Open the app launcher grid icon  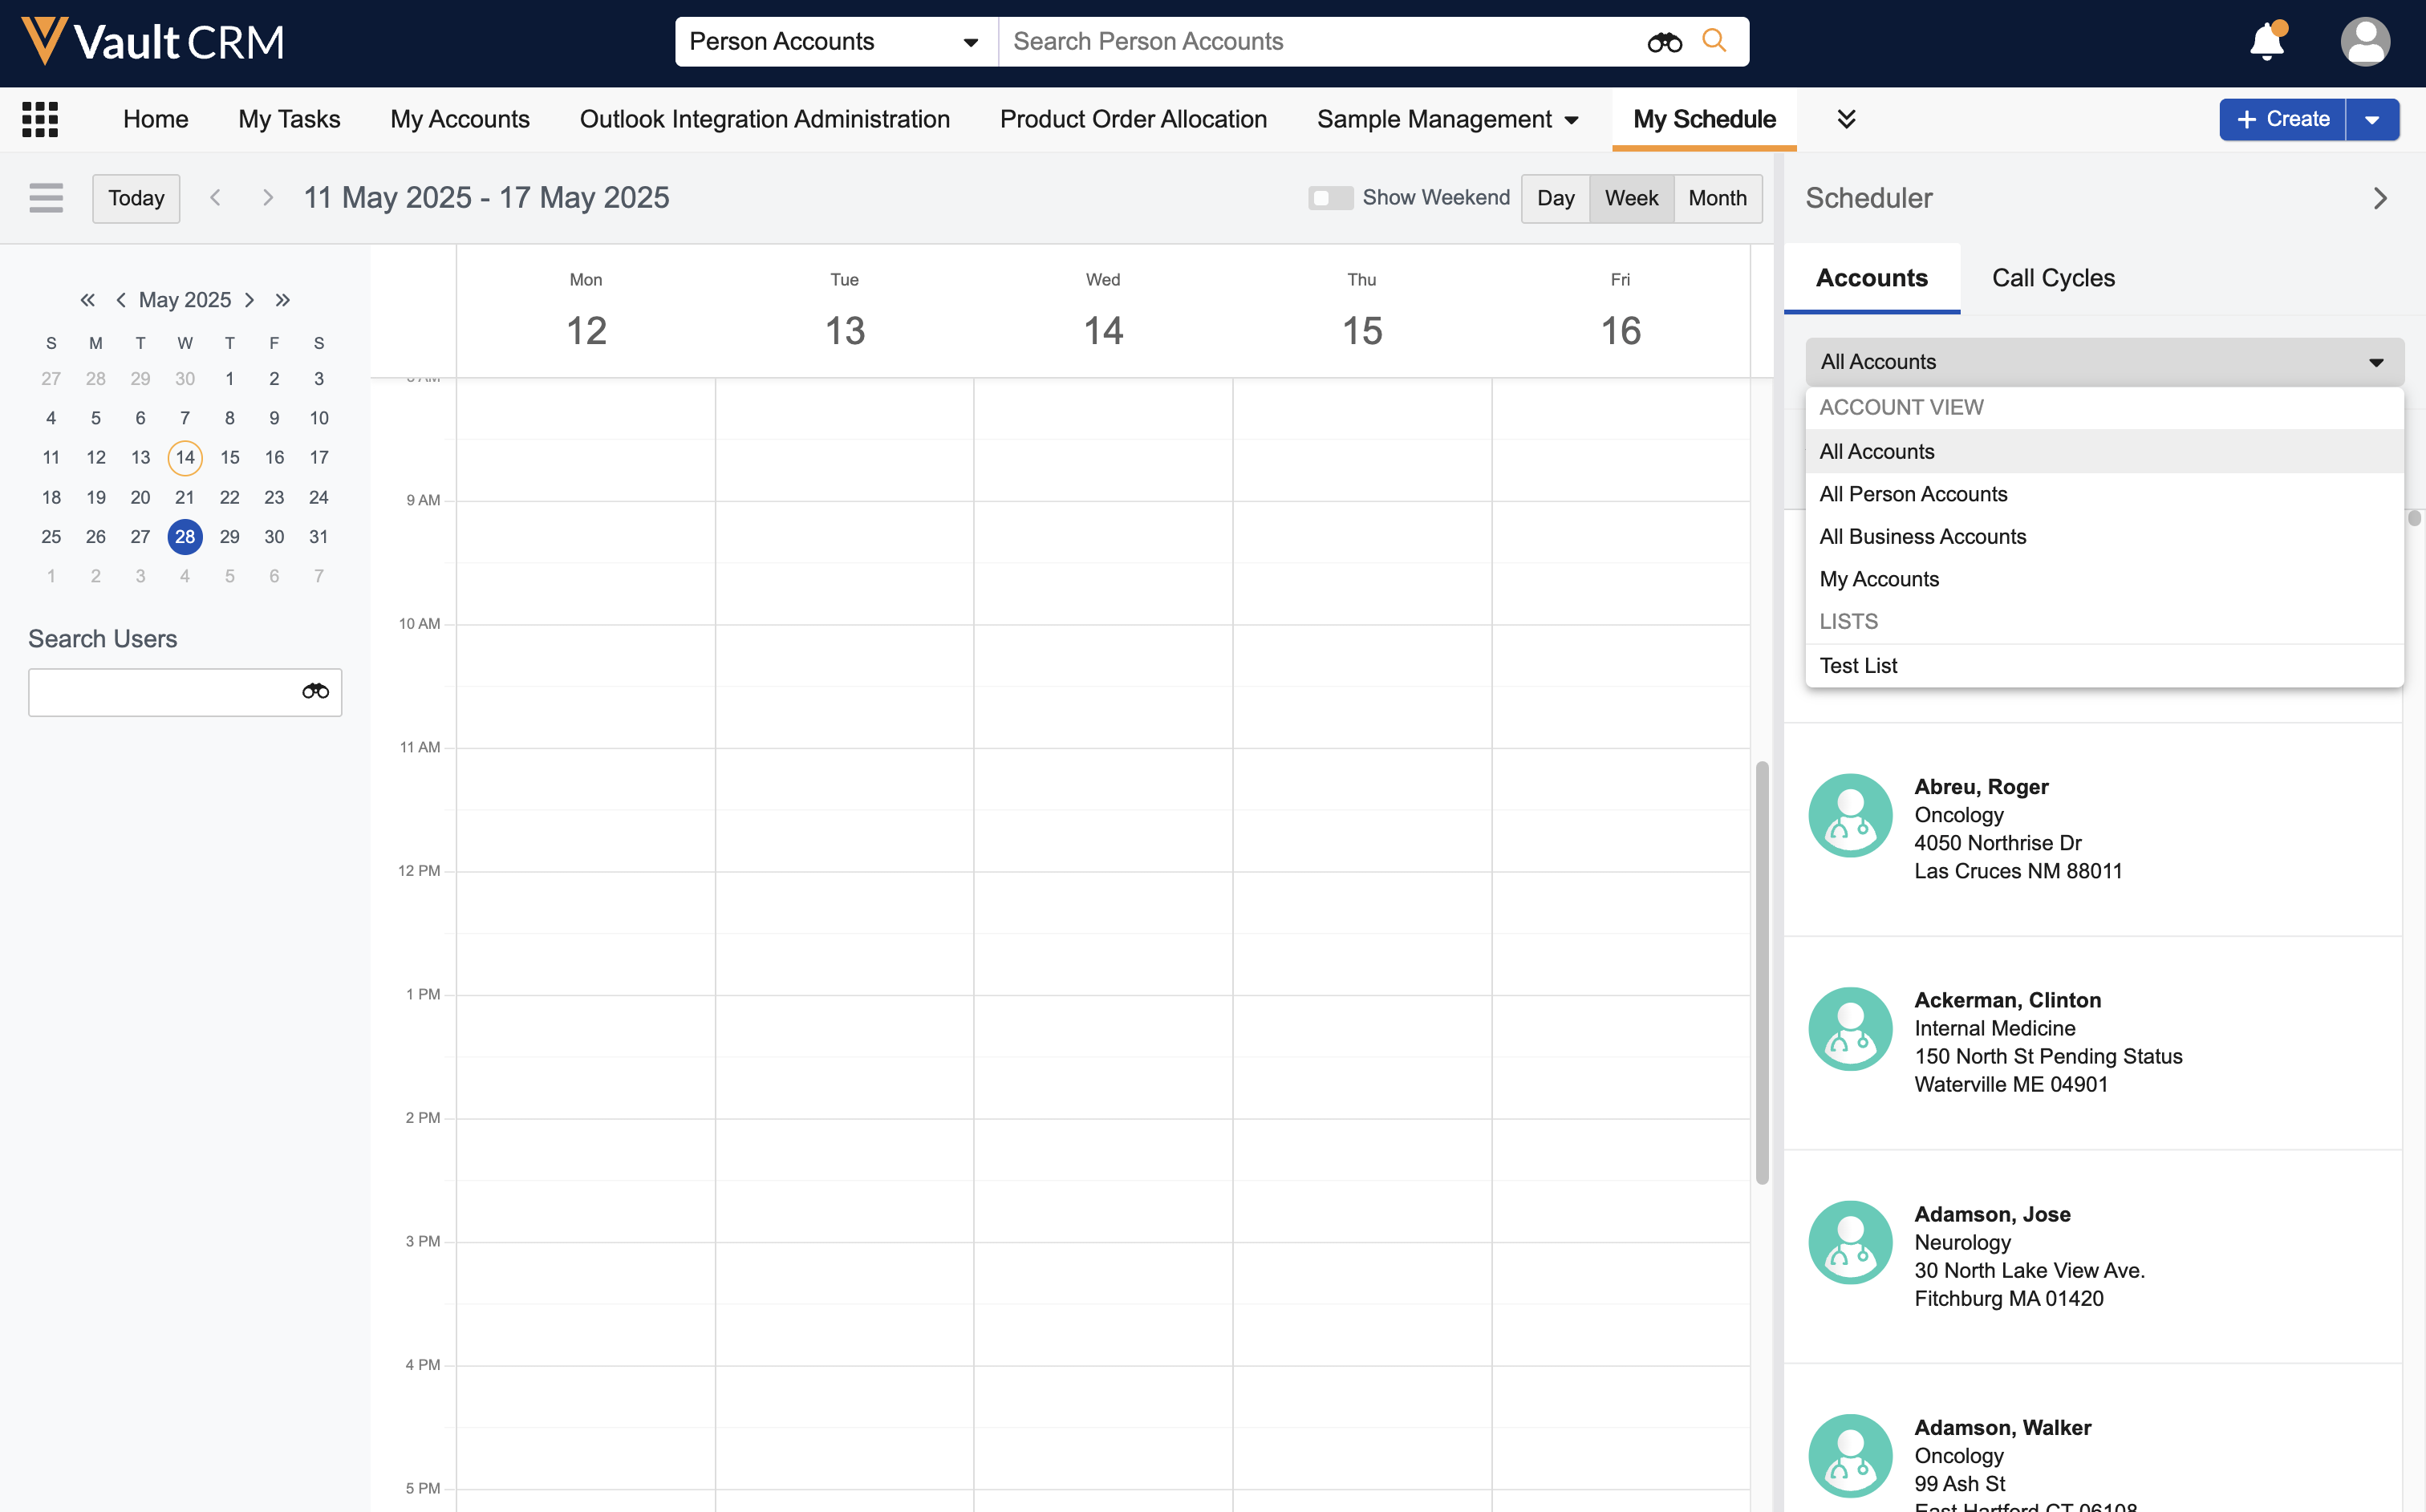(x=40, y=119)
